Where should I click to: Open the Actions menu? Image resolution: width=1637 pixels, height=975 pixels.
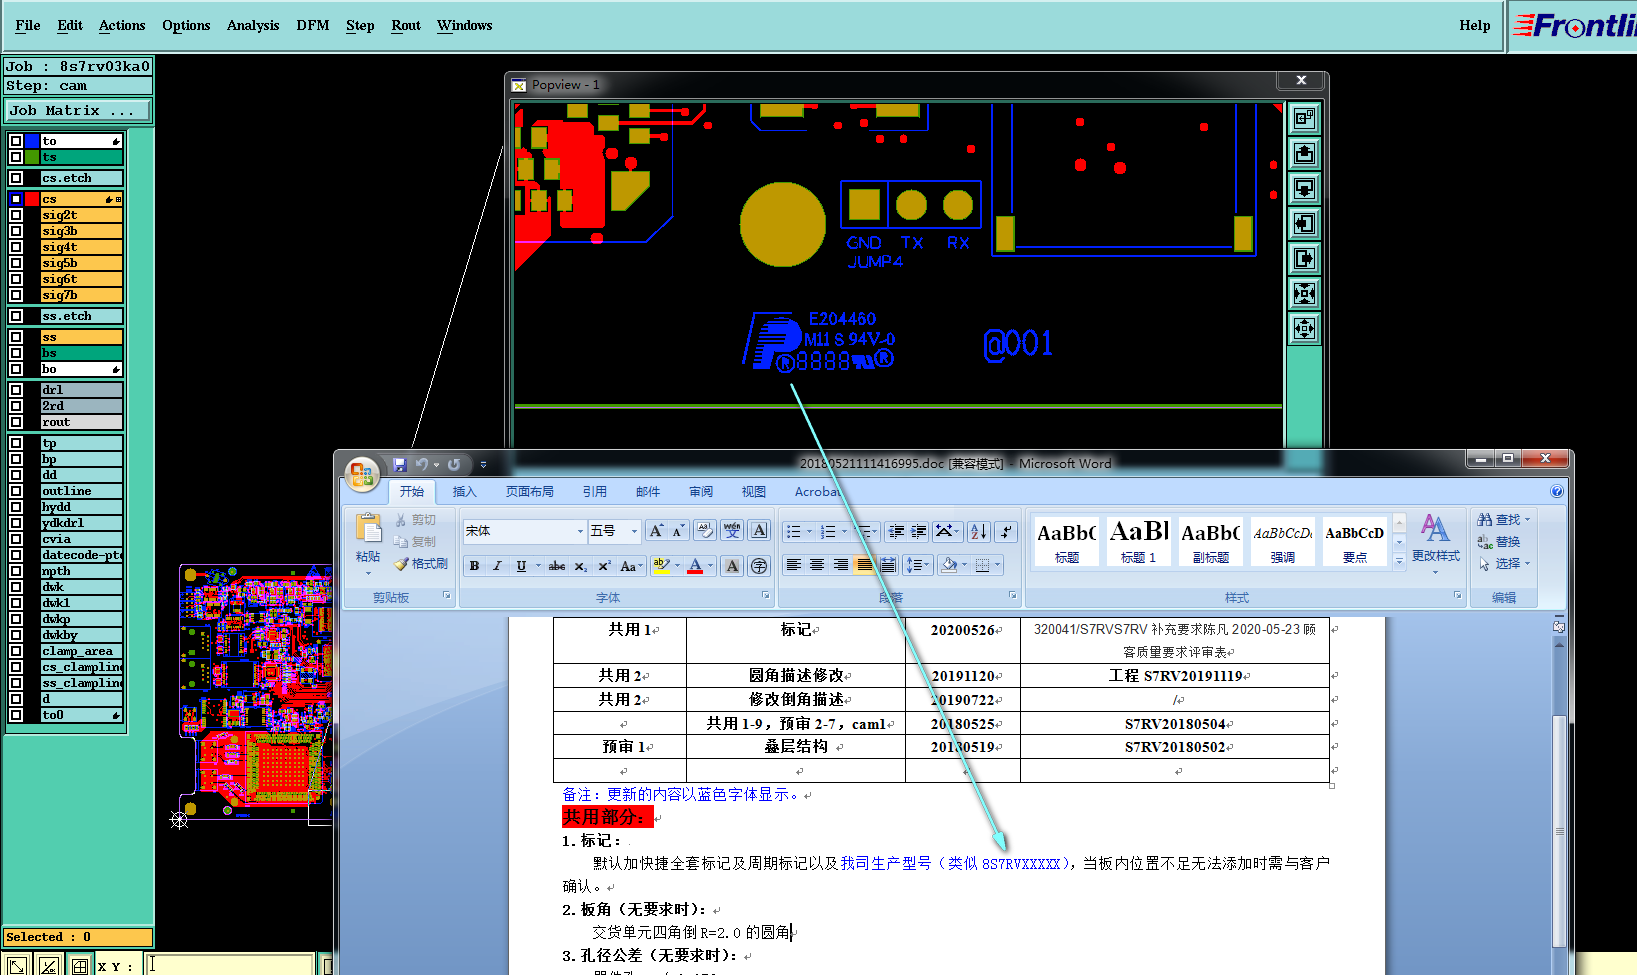pyautogui.click(x=122, y=25)
